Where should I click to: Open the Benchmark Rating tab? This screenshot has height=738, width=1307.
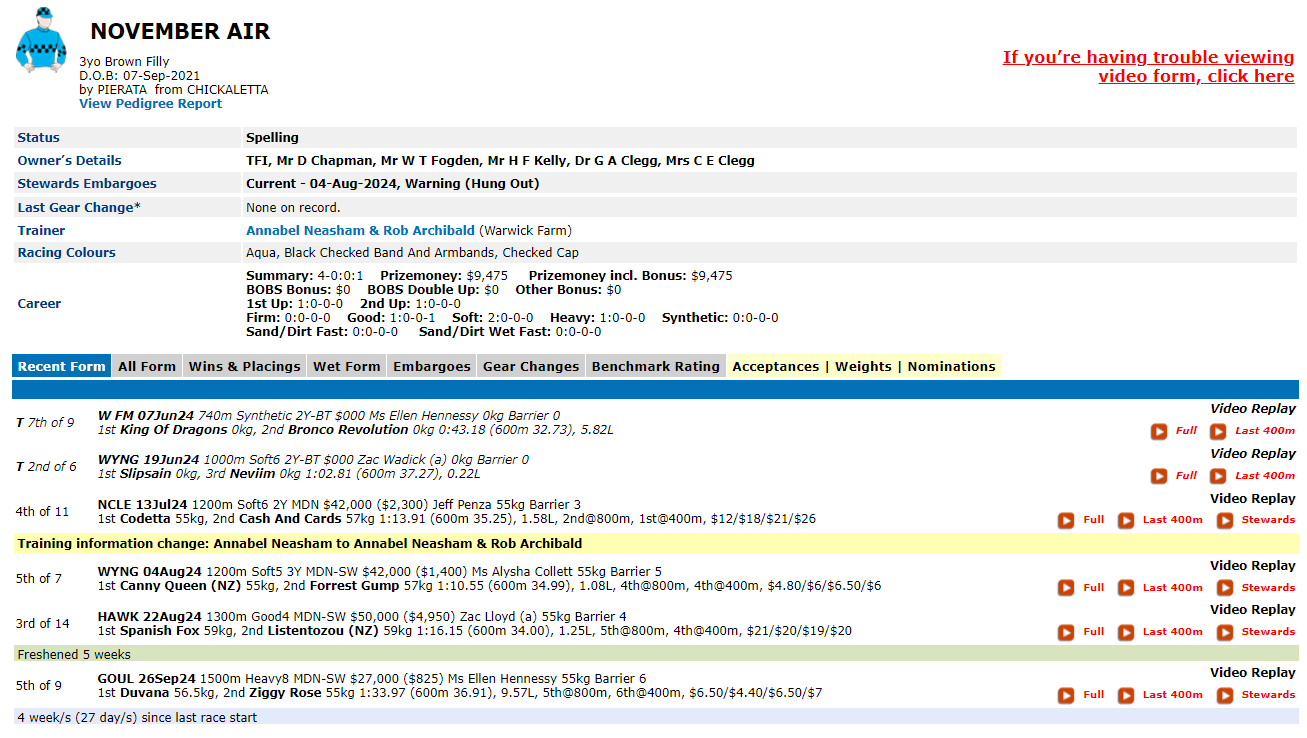[x=655, y=367]
